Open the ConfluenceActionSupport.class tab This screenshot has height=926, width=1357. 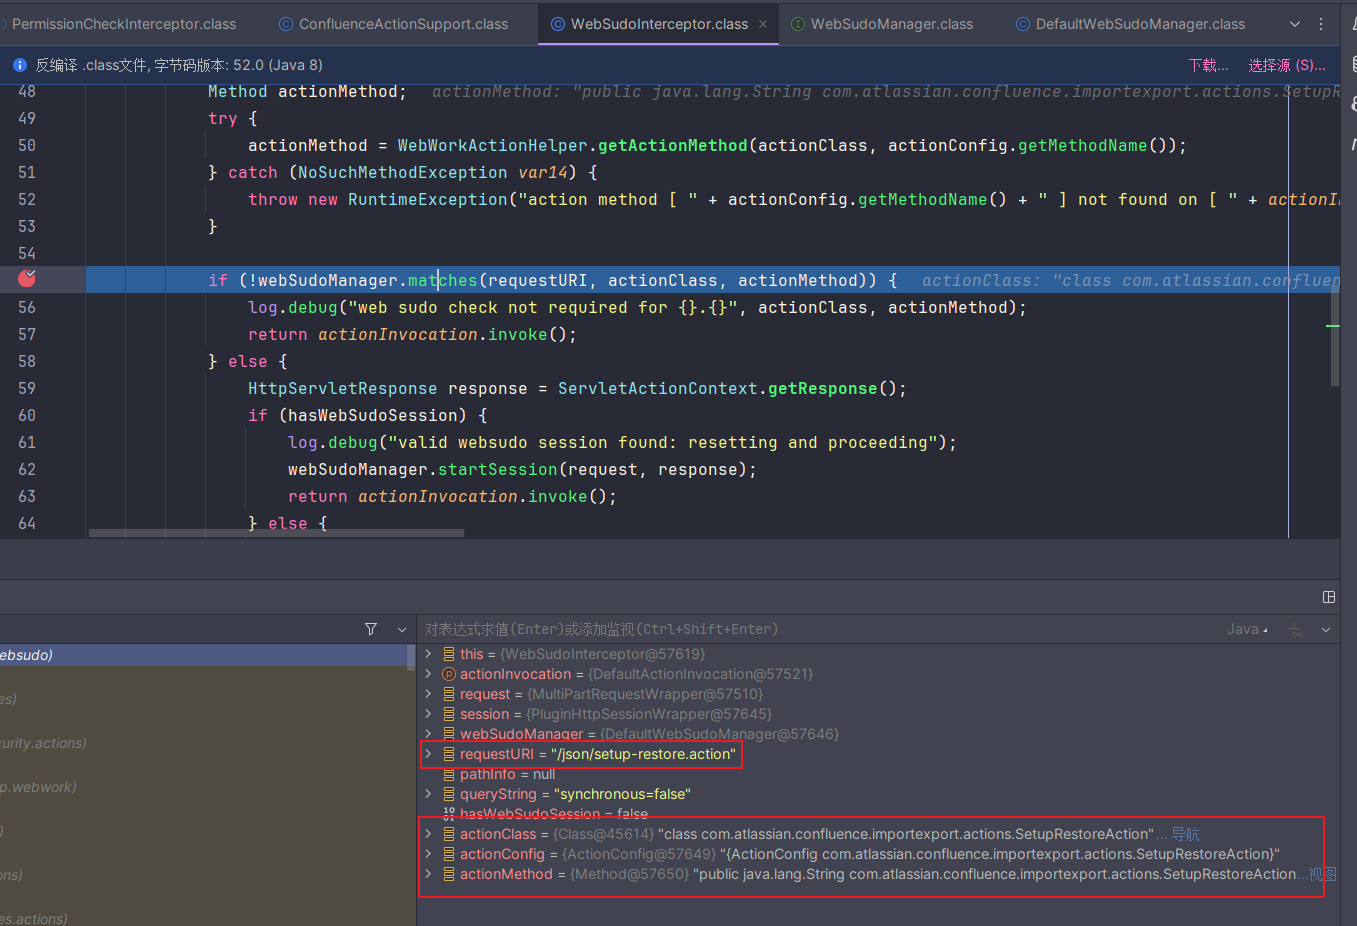(x=394, y=24)
